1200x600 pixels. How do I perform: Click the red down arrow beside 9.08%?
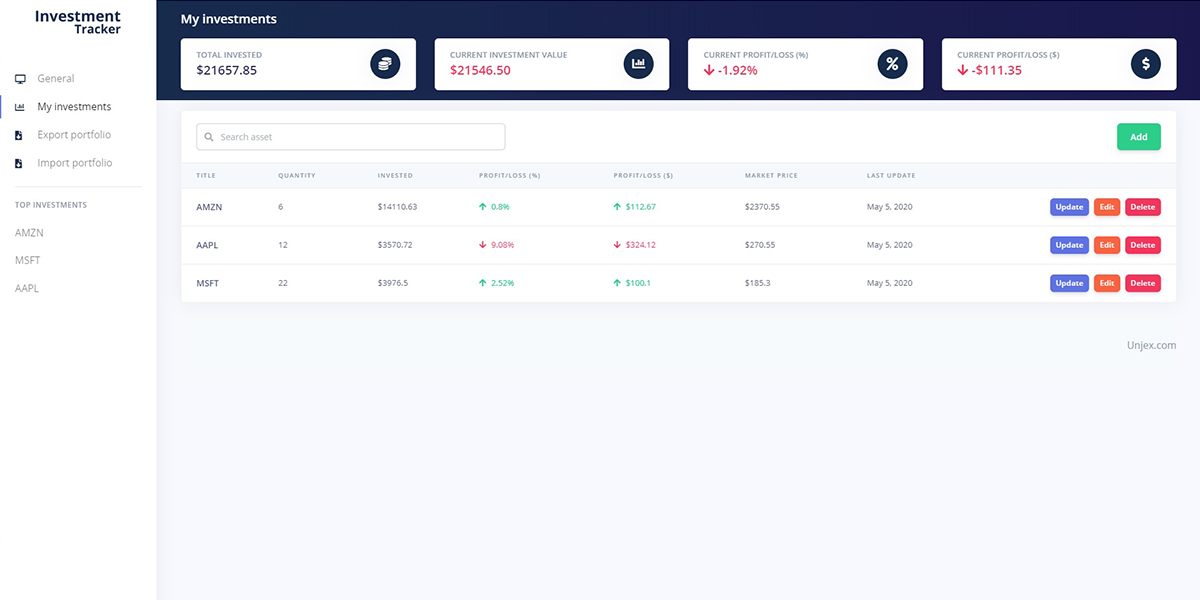(x=483, y=245)
